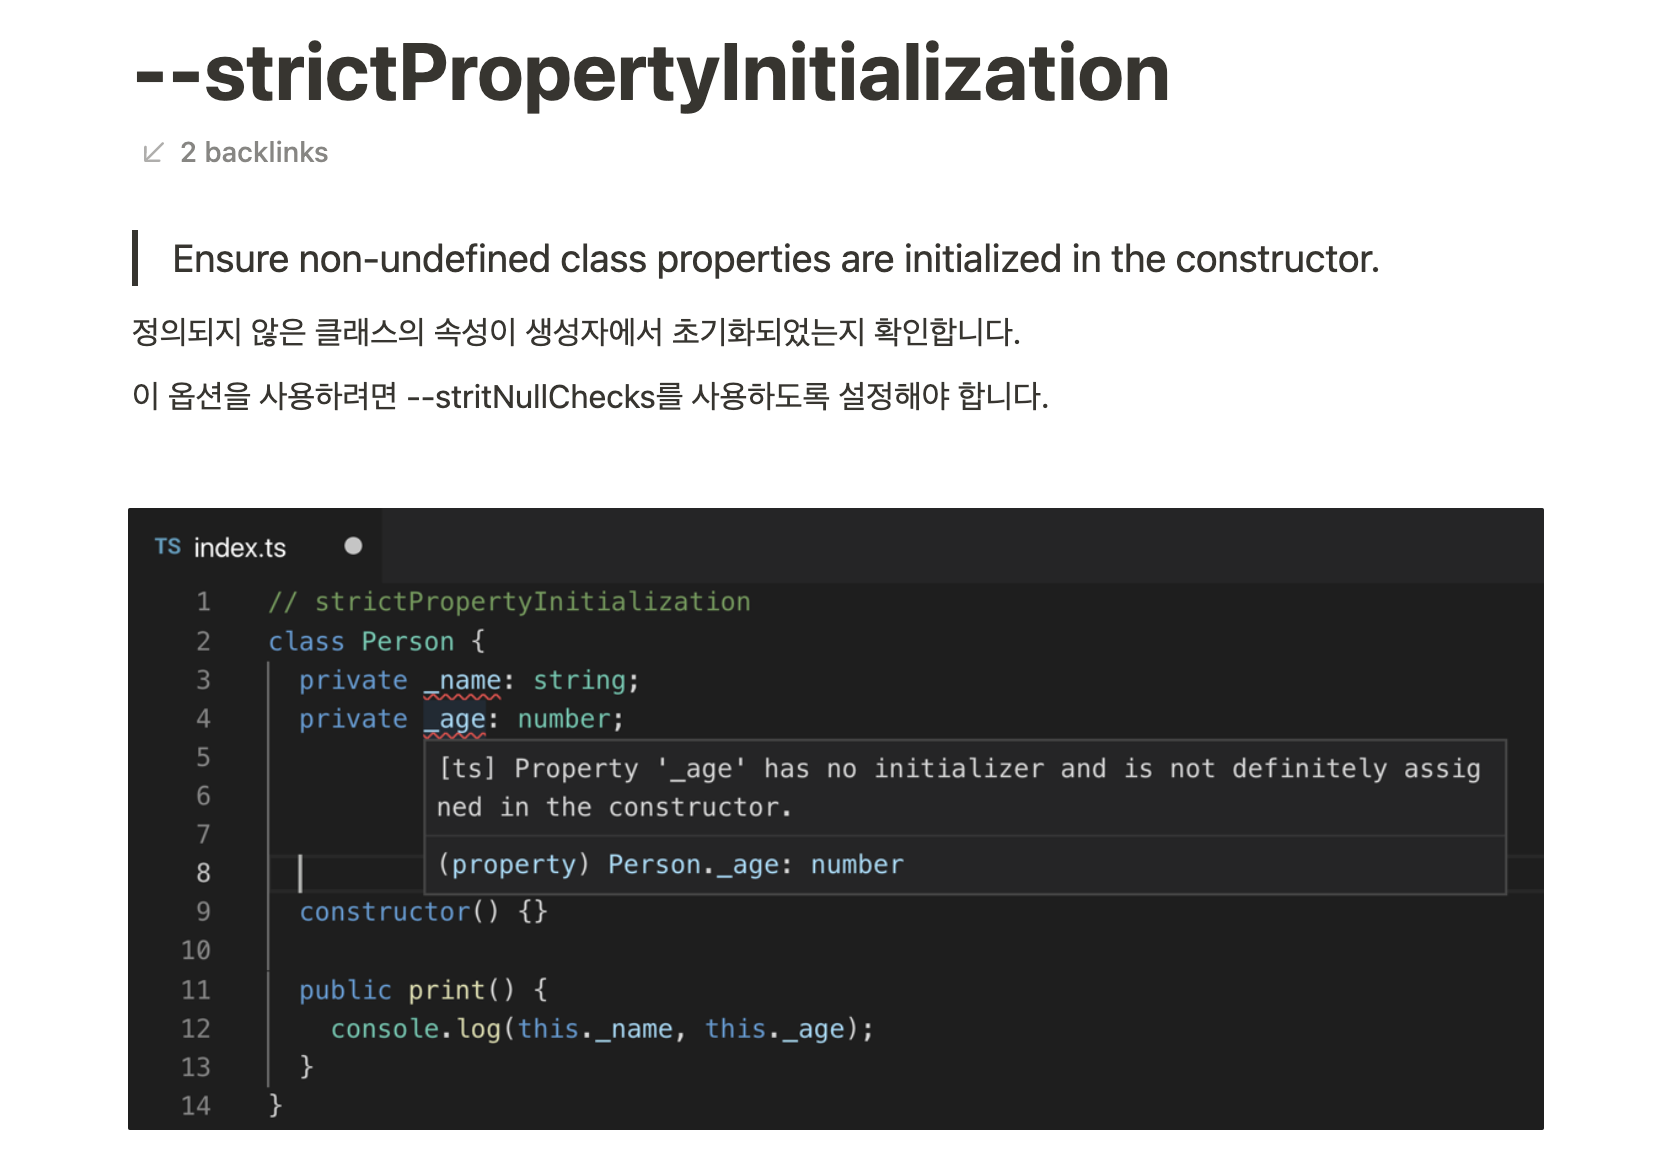This screenshot has width=1660, height=1154.
Task: Click the Korean sentence mentioning --stritNullChecks
Action: (590, 397)
